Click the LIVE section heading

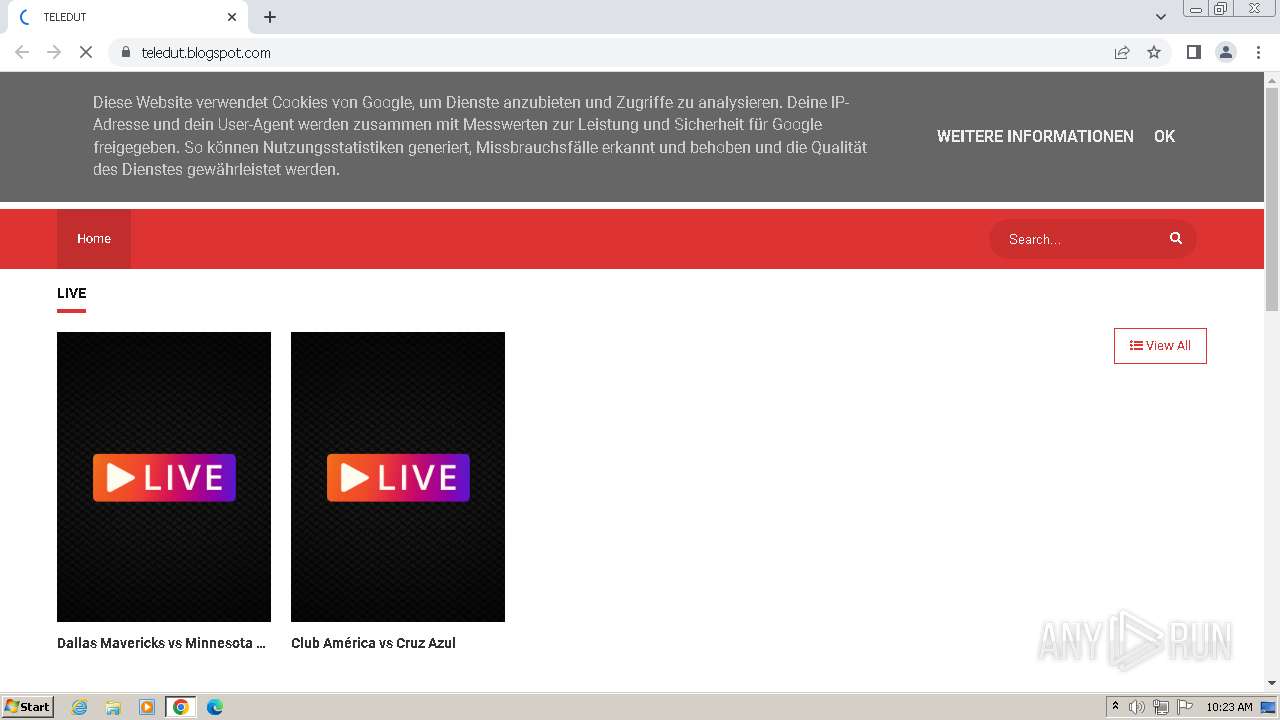[71, 293]
